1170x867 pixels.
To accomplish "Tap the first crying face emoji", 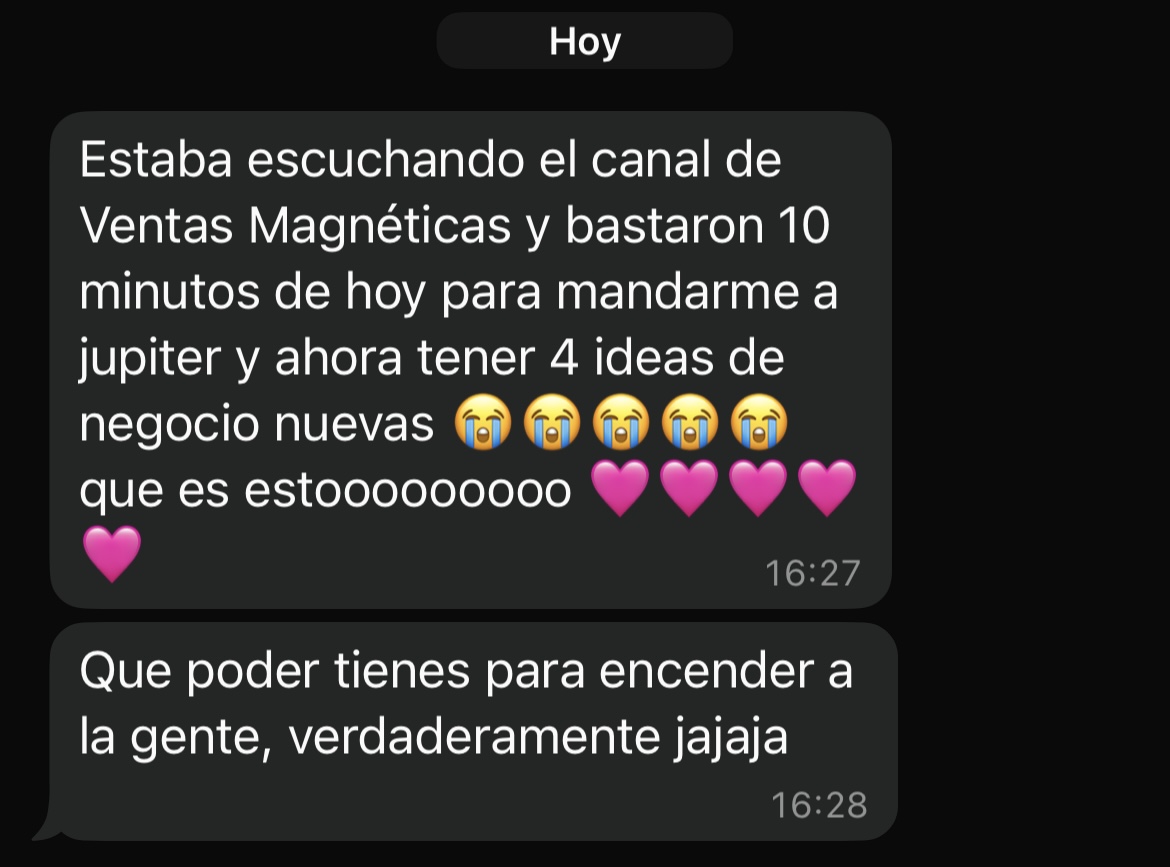I will (484, 422).
